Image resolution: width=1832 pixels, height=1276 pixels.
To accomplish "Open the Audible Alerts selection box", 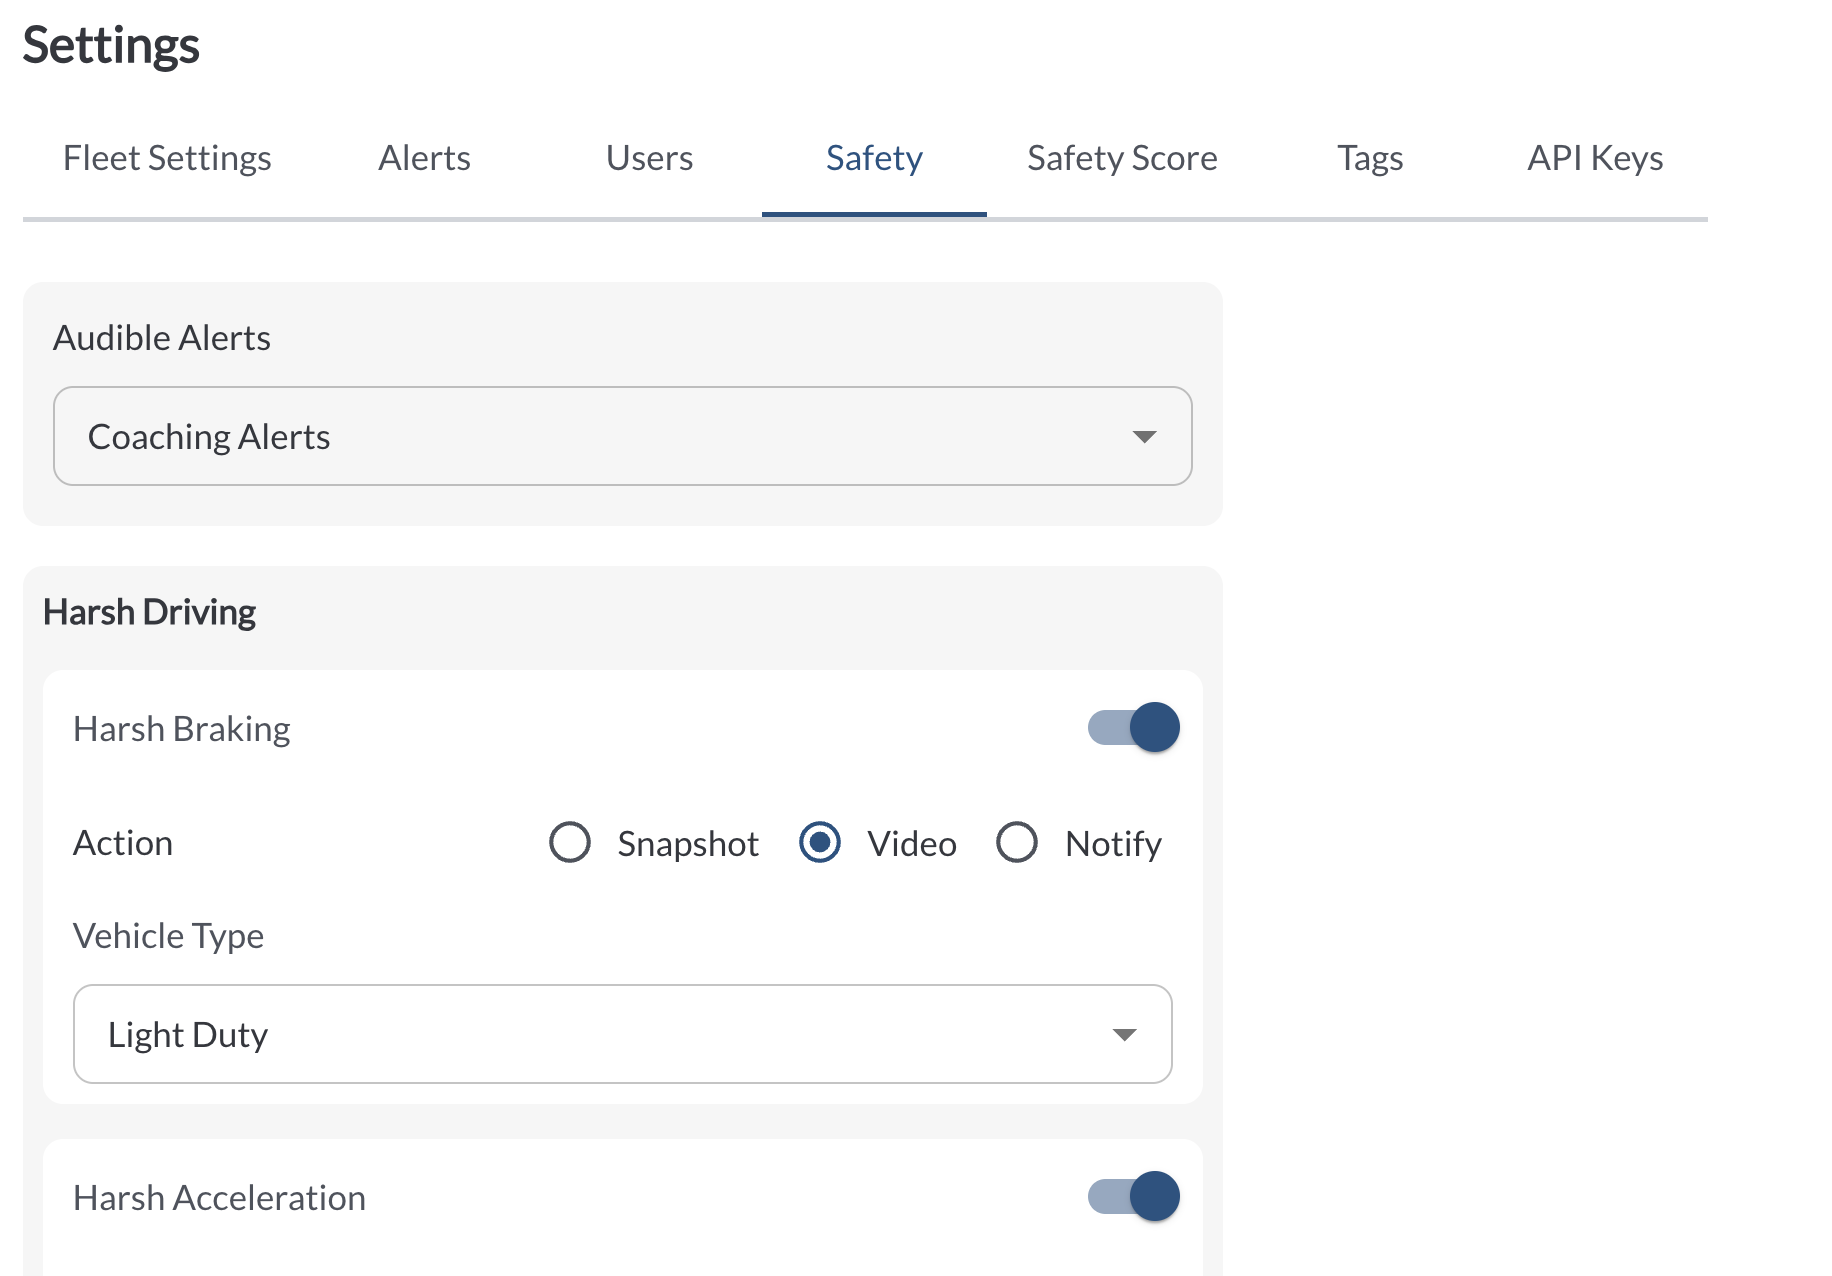I will coord(622,437).
